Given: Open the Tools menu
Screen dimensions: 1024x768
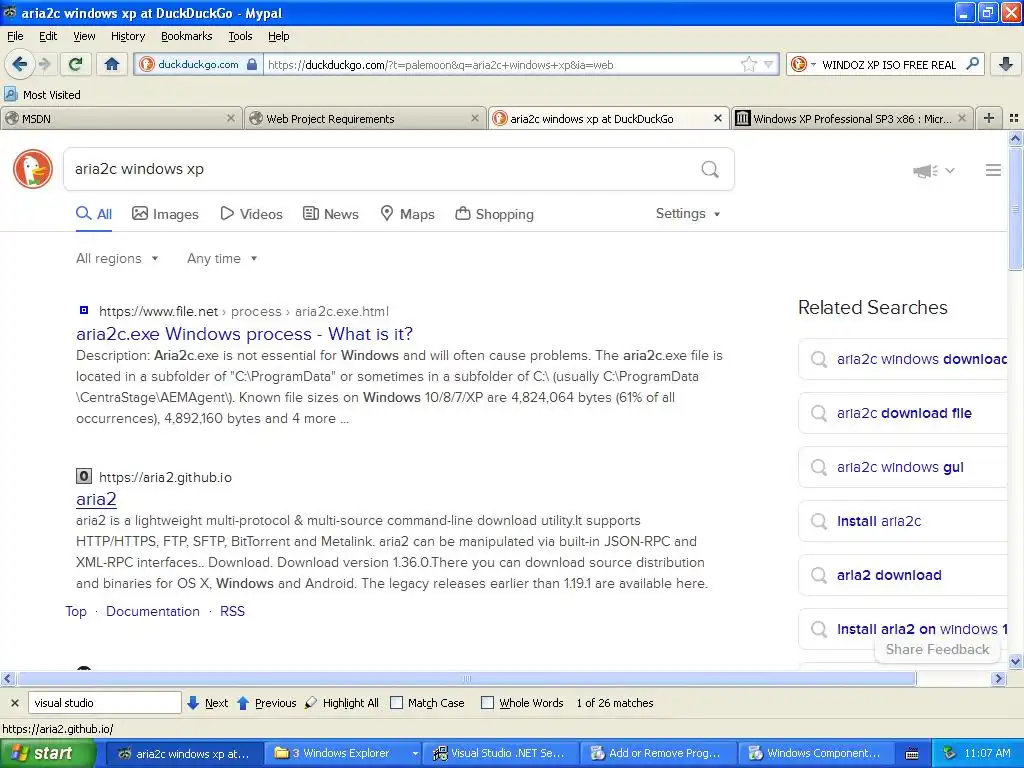Looking at the screenshot, I should 240,36.
